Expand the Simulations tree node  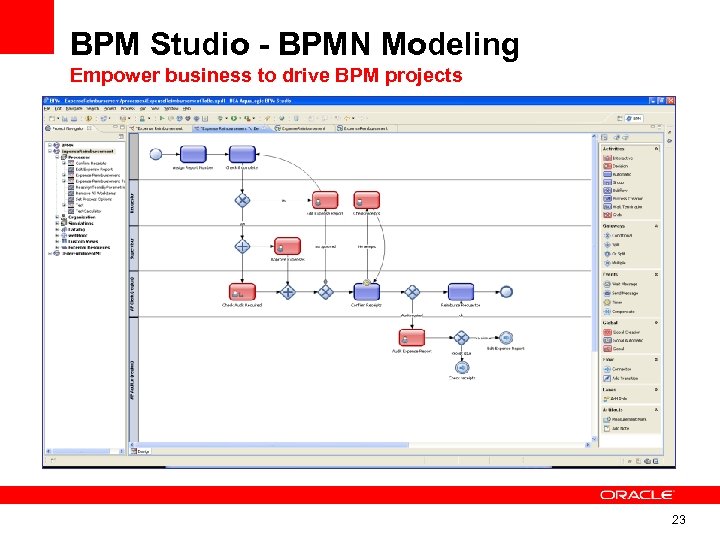57,223
